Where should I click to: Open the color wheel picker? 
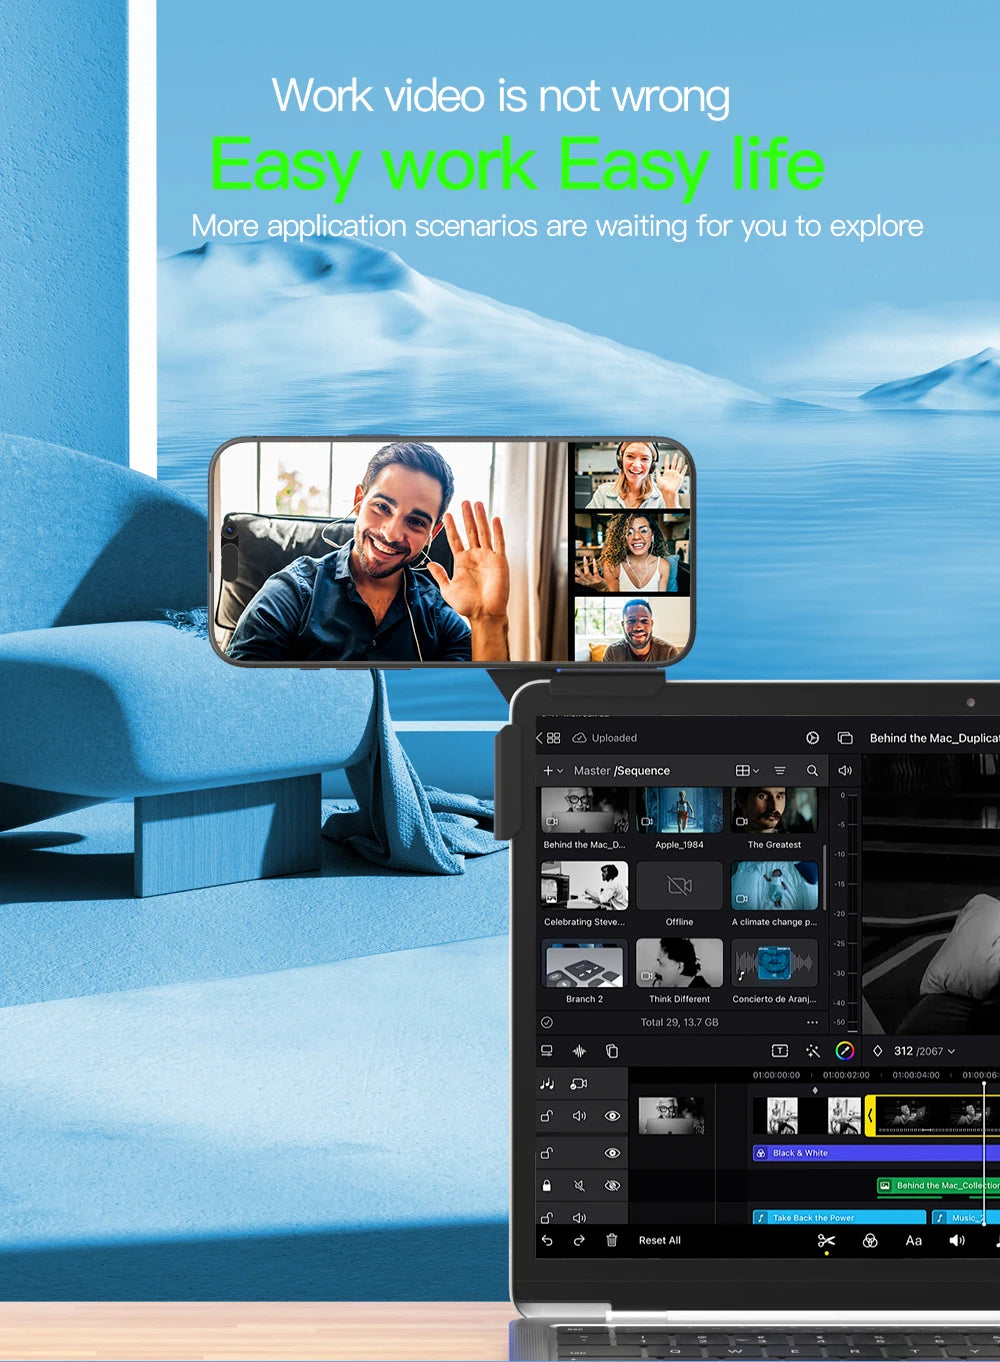[844, 1051]
